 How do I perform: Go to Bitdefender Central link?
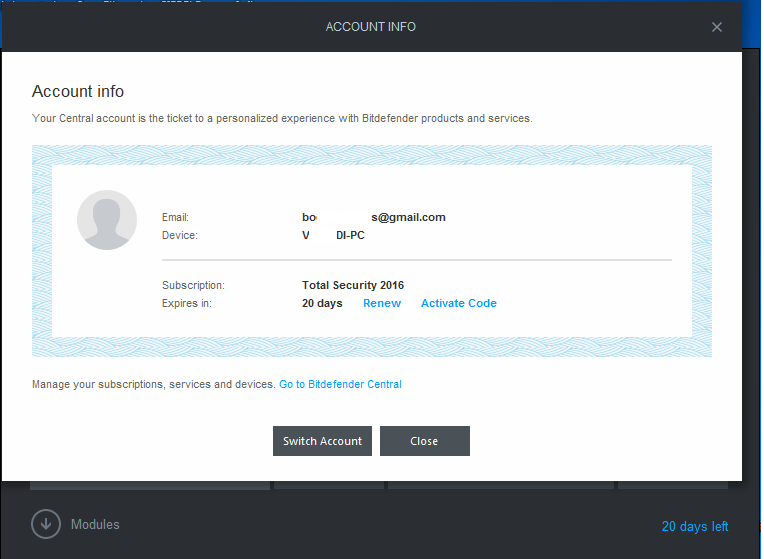coord(340,384)
